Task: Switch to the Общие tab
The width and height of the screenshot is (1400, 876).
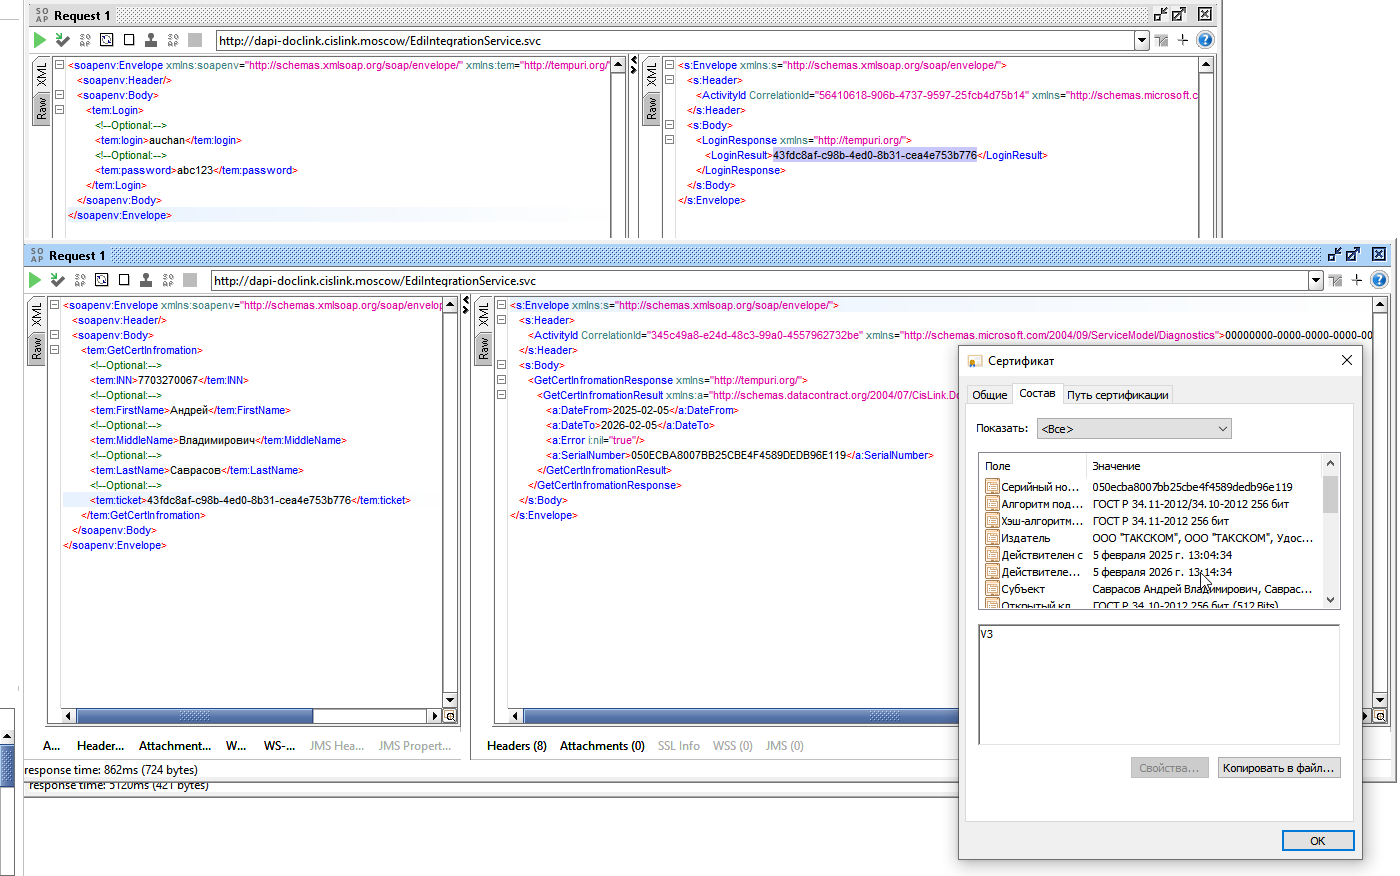Action: click(990, 395)
